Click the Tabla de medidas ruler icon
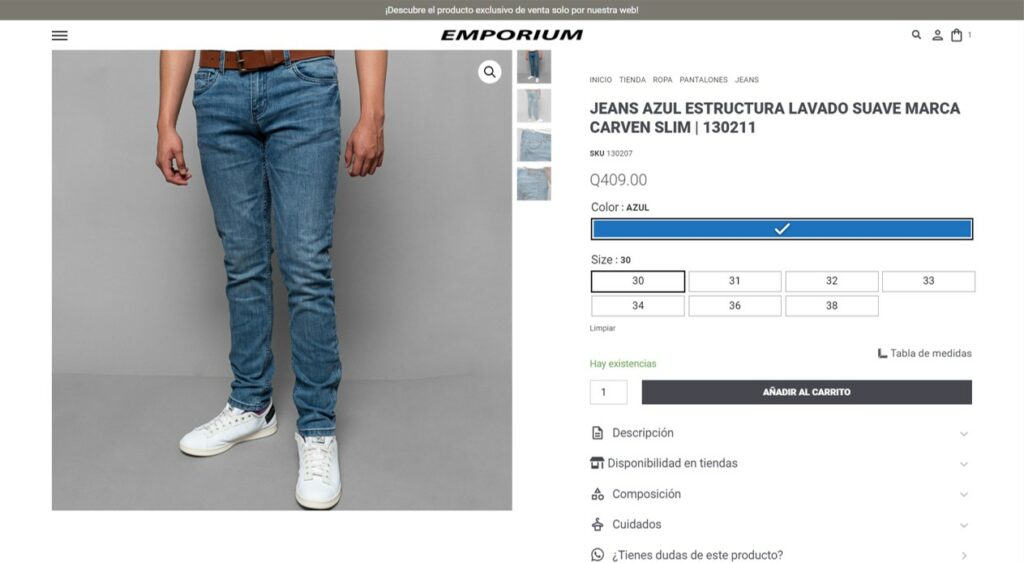The height and width of the screenshot is (563, 1024). point(882,353)
